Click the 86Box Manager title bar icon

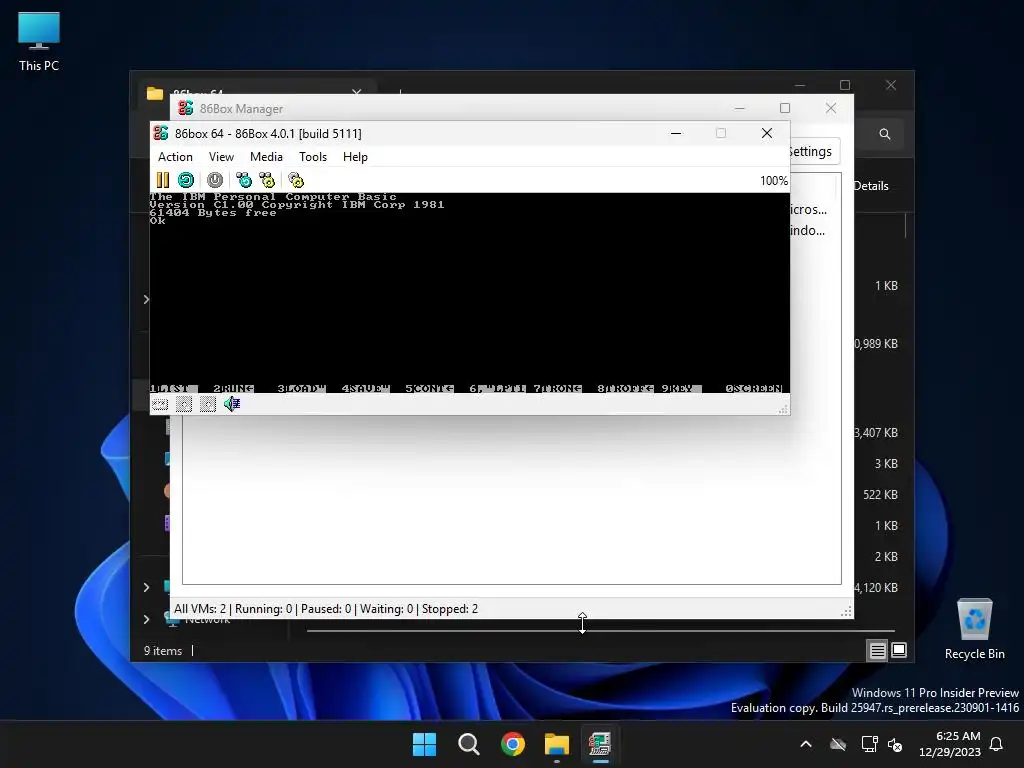click(x=185, y=108)
